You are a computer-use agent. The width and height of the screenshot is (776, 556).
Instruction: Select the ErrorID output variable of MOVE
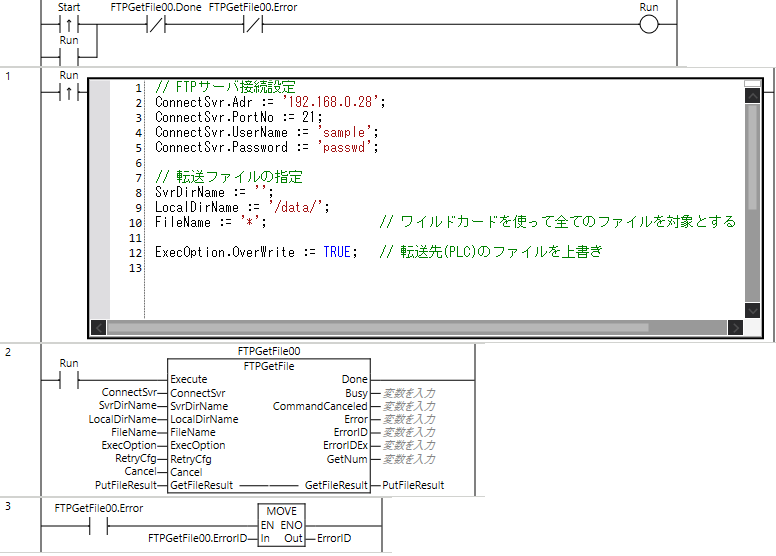334,539
